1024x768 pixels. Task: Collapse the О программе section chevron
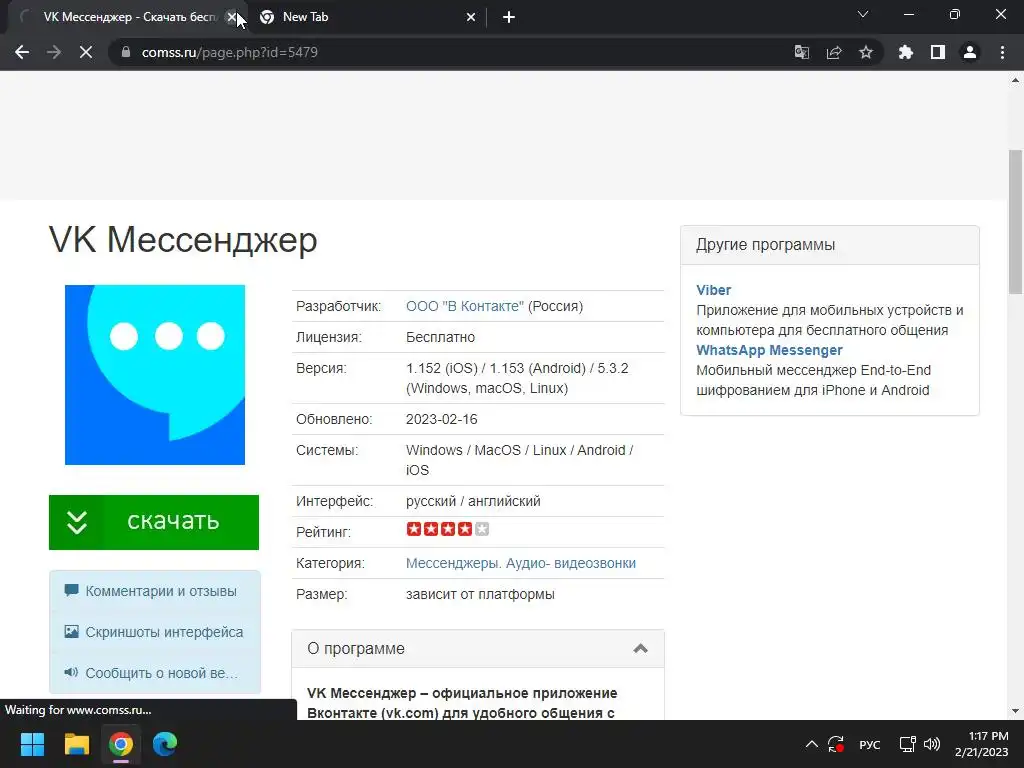641,648
